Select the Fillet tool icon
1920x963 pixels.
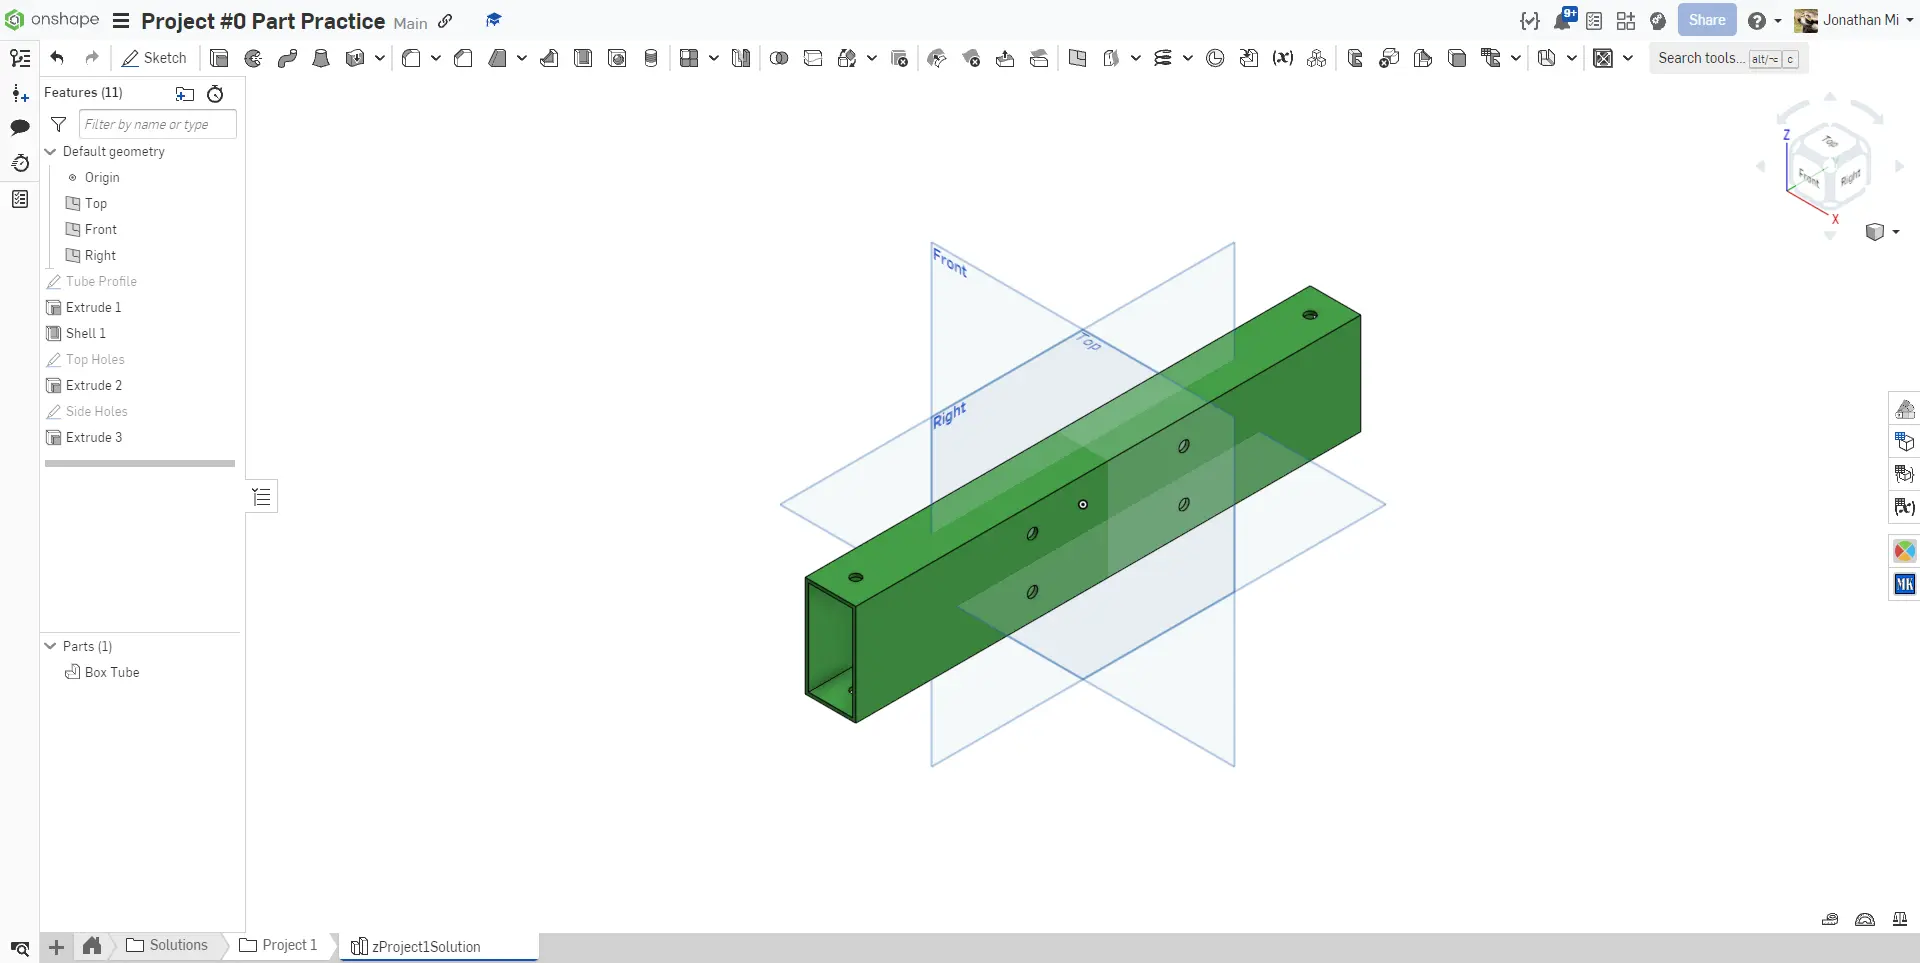(x=411, y=58)
